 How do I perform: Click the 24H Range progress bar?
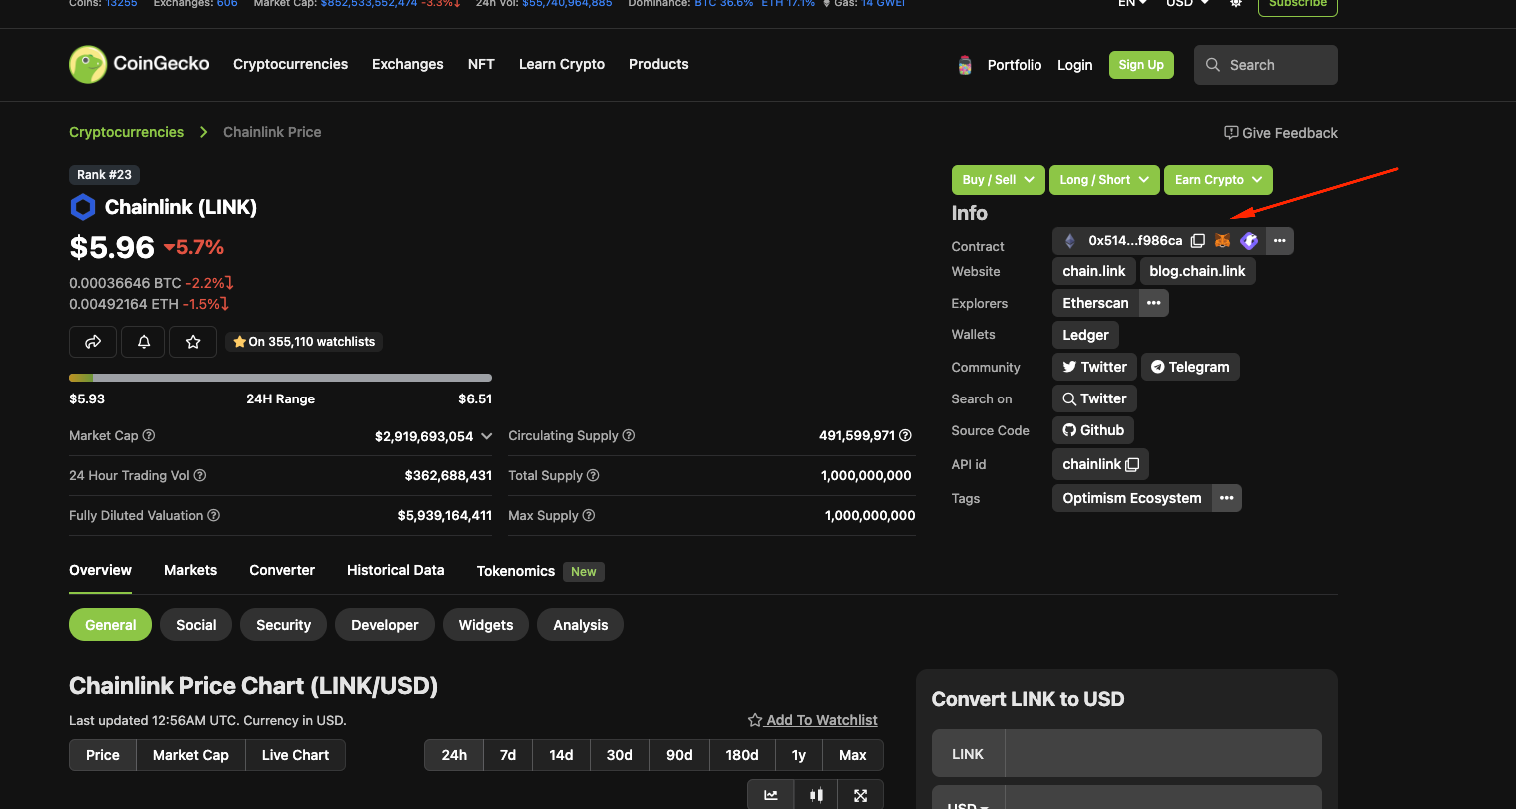pos(280,378)
